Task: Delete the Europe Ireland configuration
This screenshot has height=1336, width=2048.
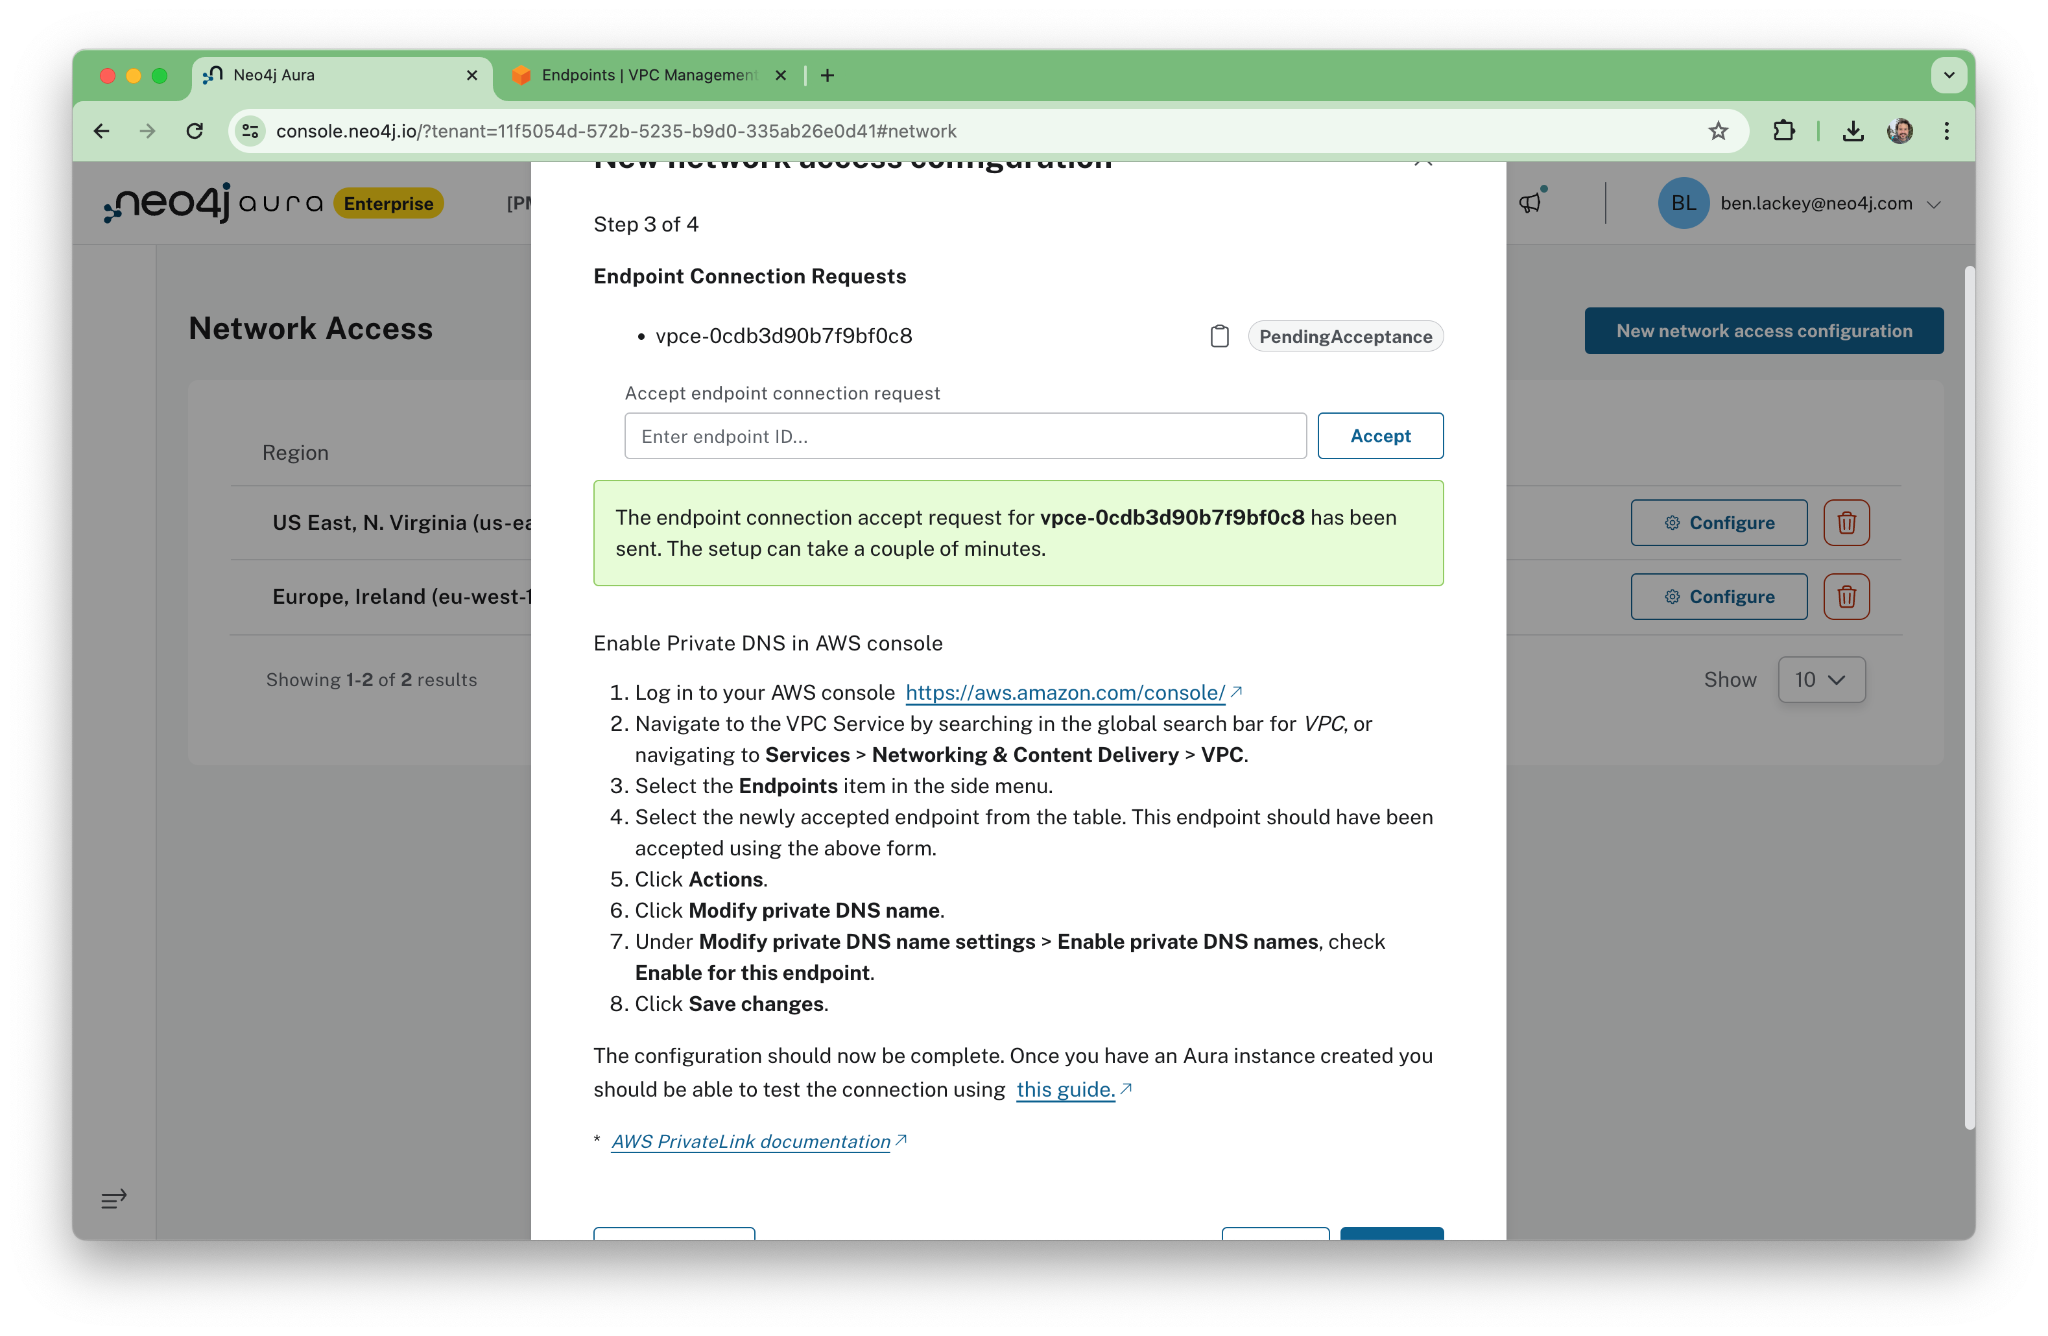Action: pyautogui.click(x=1846, y=597)
